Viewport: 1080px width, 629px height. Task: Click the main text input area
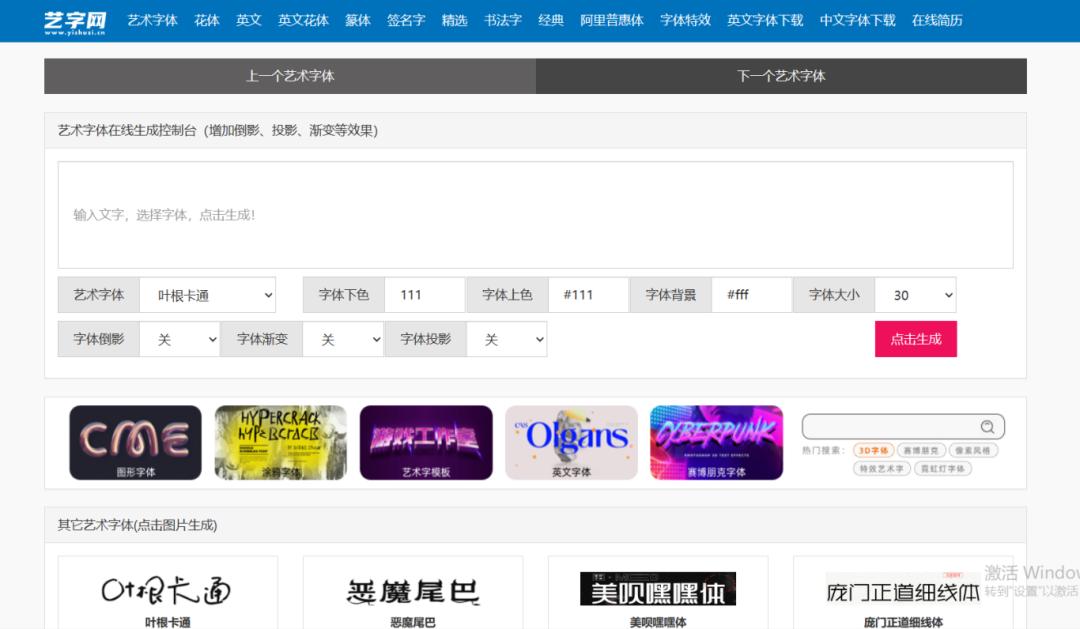point(535,215)
